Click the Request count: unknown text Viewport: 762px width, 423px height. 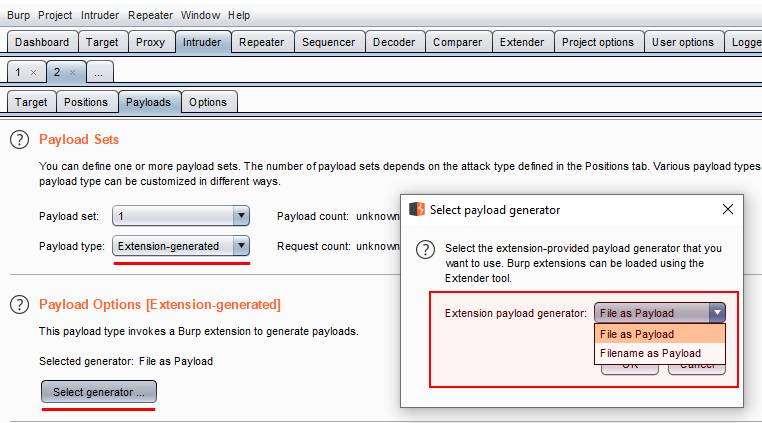pyautogui.click(x=338, y=247)
